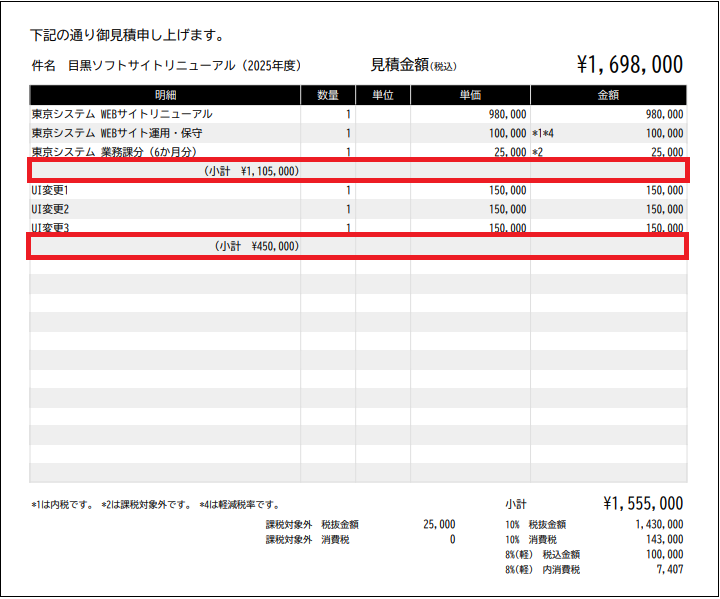Click the 明細 column header
This screenshot has height=599, width=720.
pyautogui.click(x=166, y=95)
